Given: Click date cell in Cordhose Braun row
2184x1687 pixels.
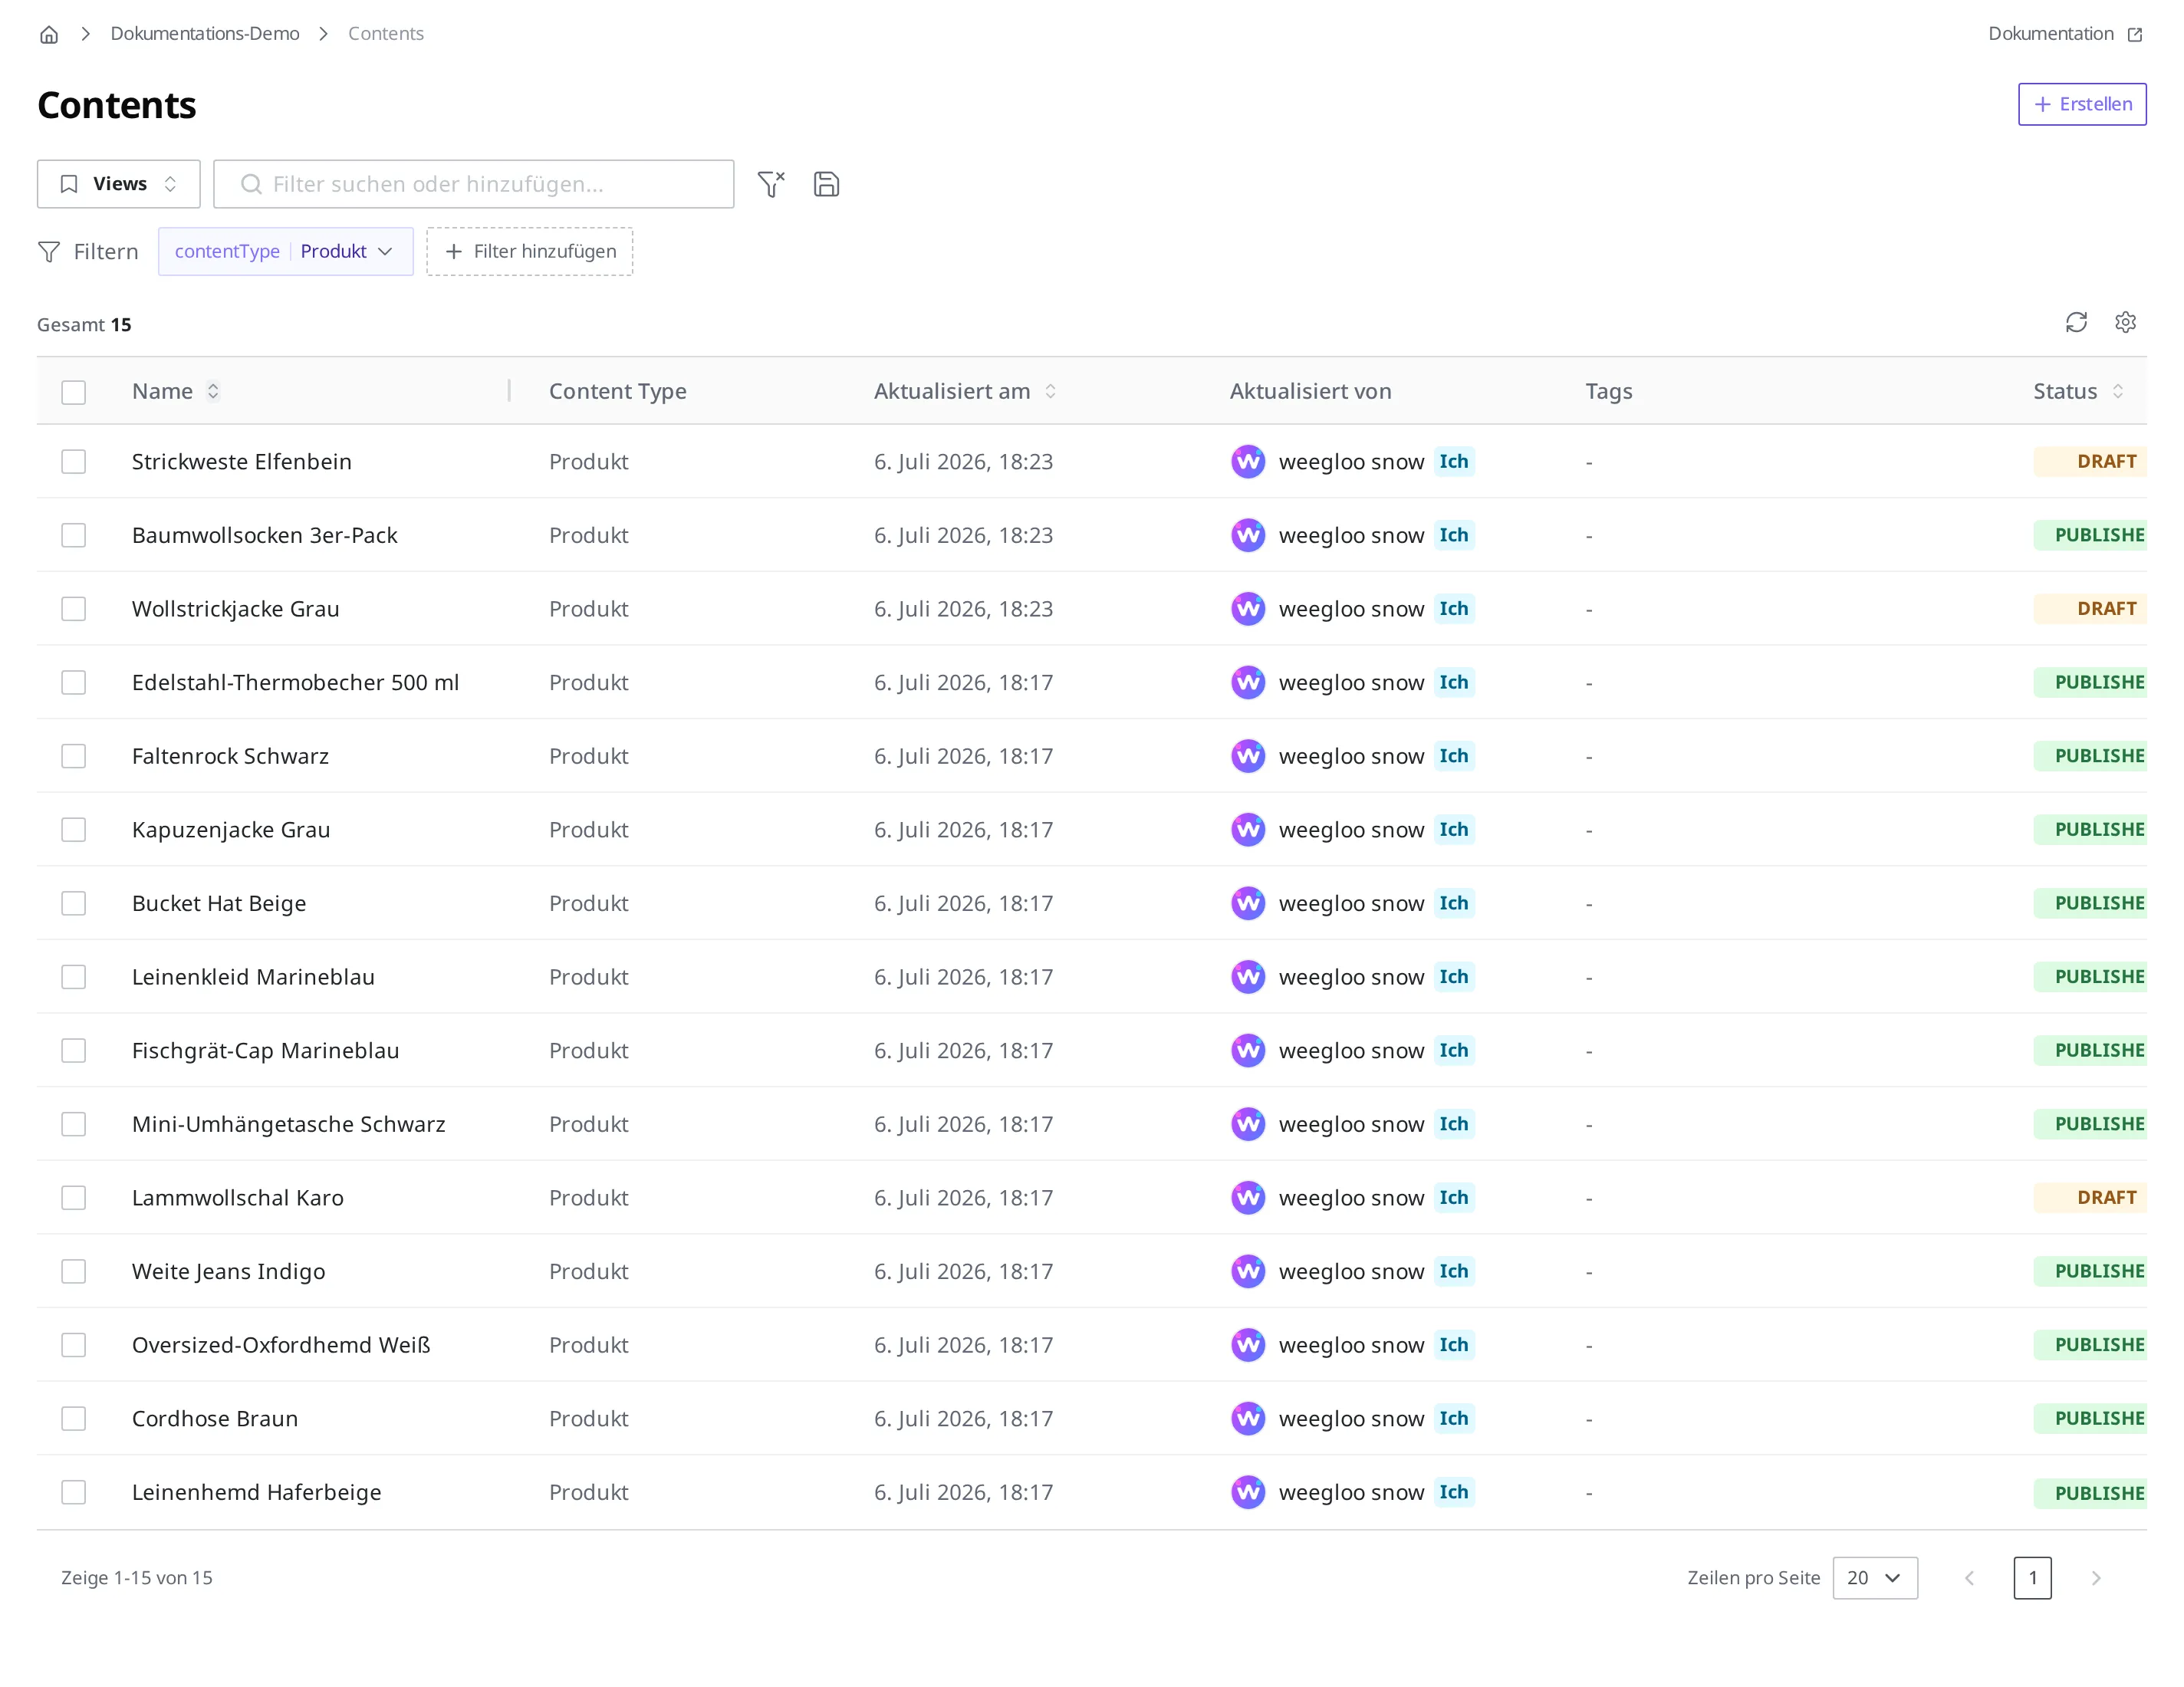Looking at the screenshot, I should click(x=964, y=1418).
